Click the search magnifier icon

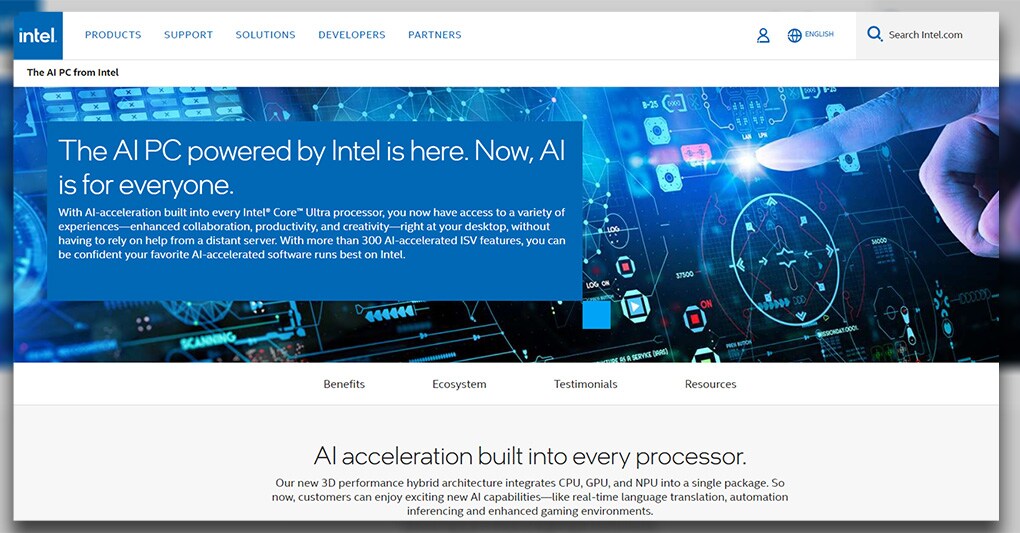click(875, 34)
